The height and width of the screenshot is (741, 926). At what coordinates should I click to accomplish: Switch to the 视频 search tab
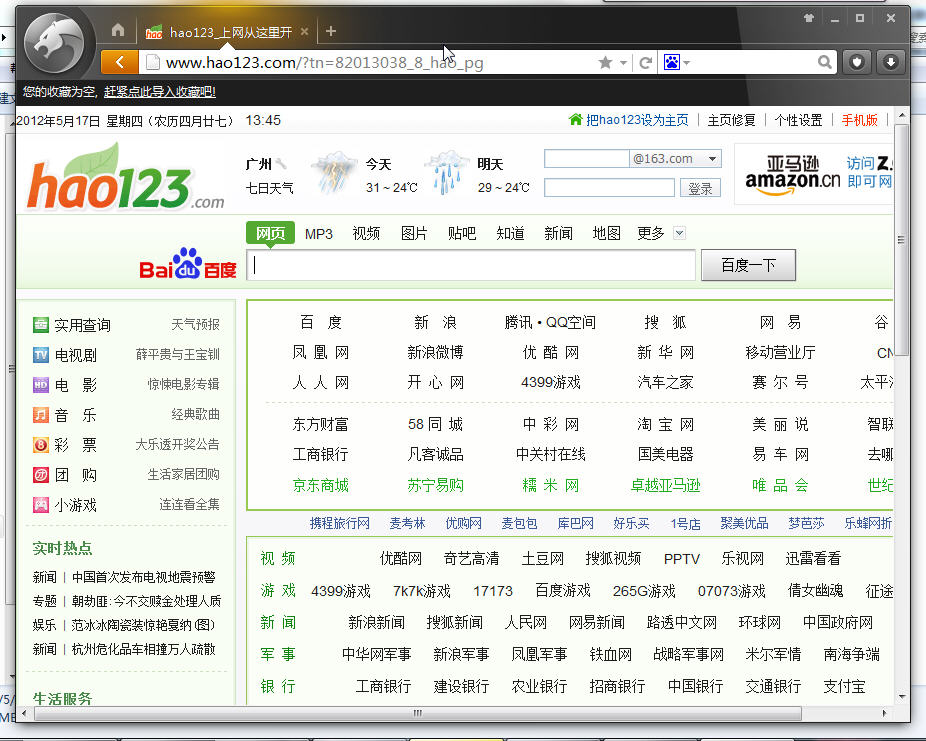366,233
